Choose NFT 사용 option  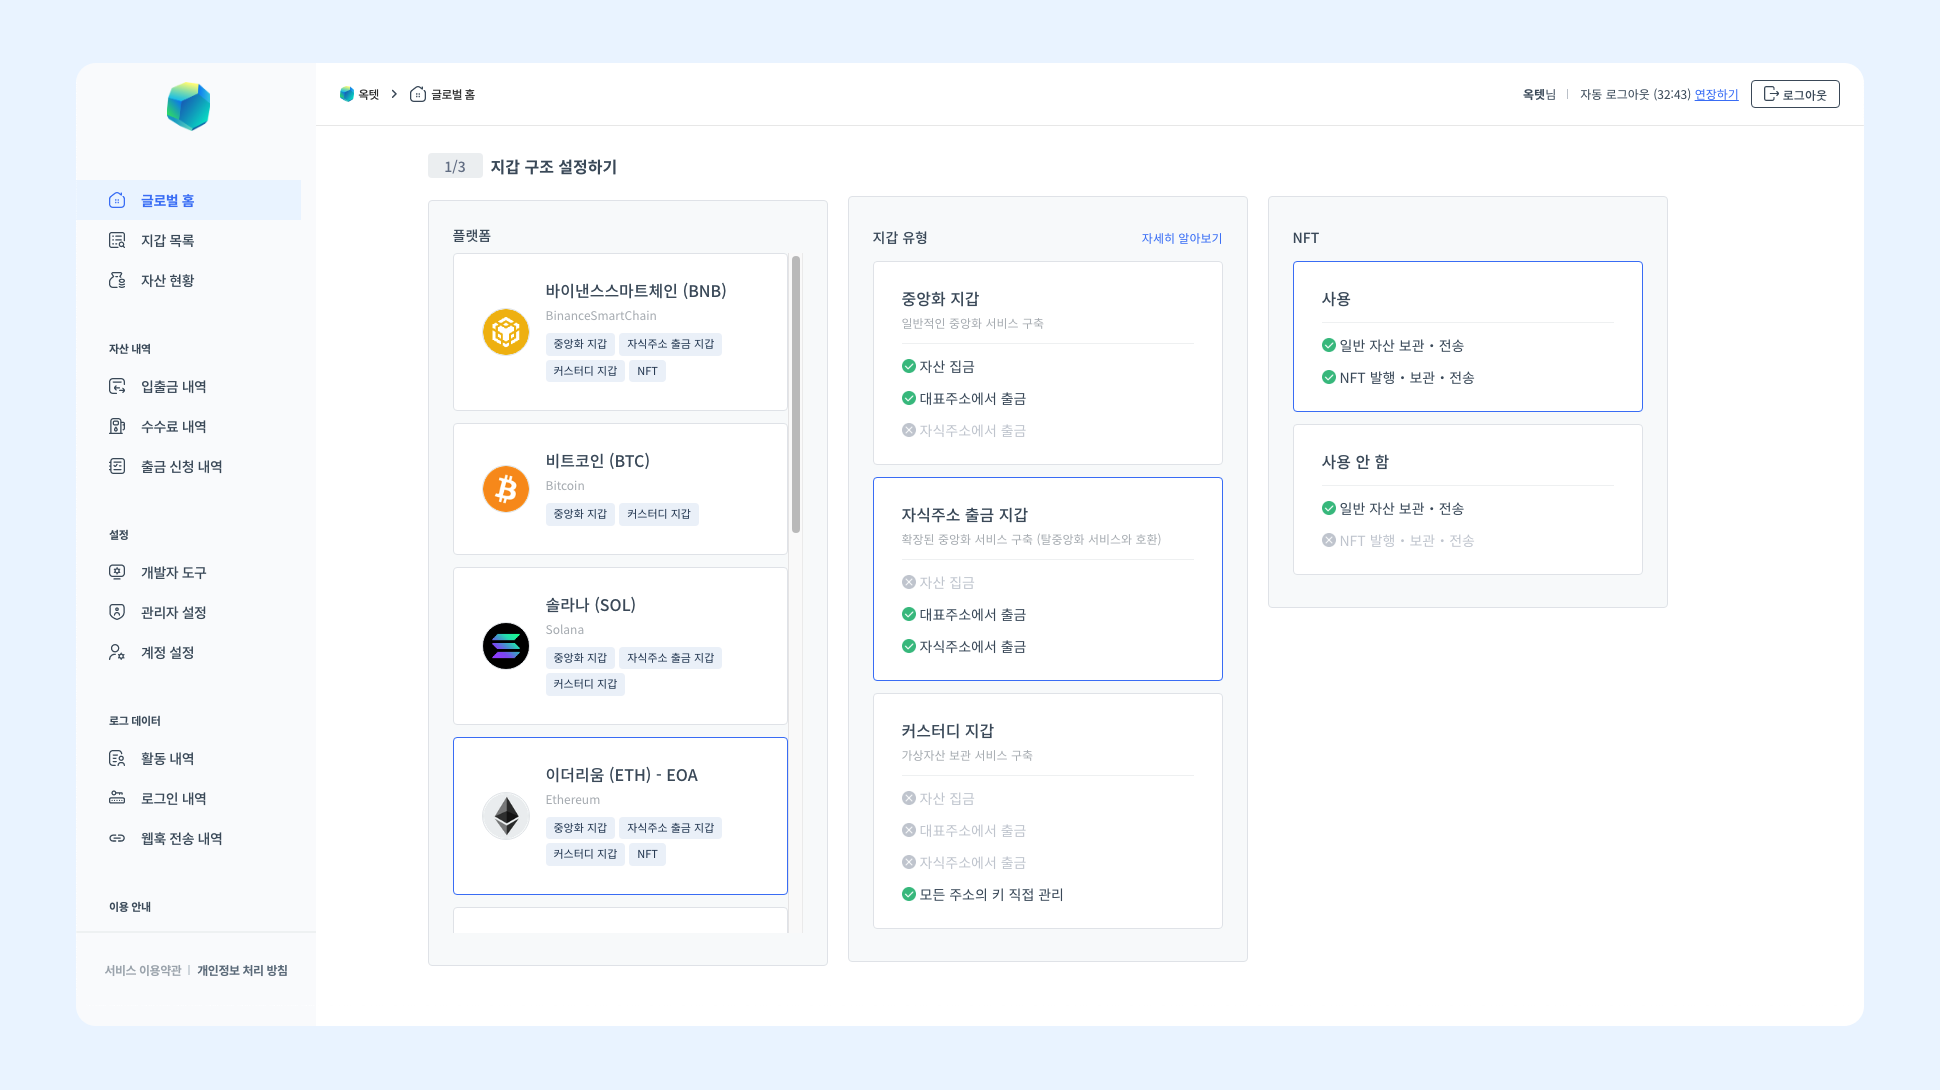[1467, 336]
